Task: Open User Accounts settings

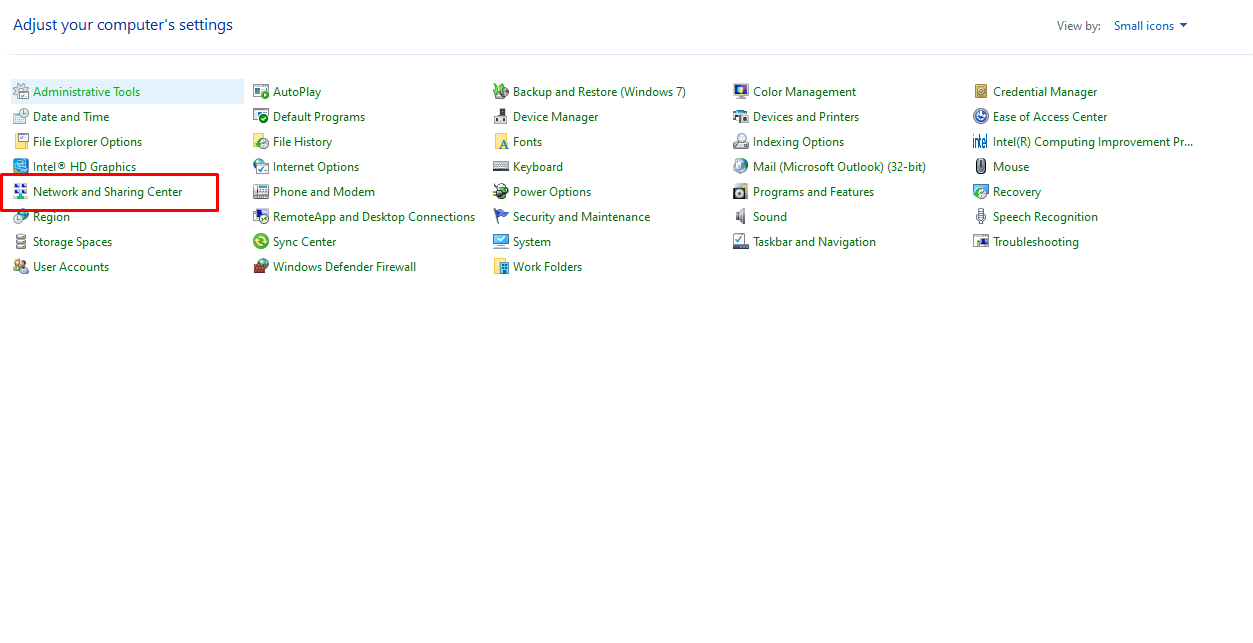Action: tap(70, 266)
